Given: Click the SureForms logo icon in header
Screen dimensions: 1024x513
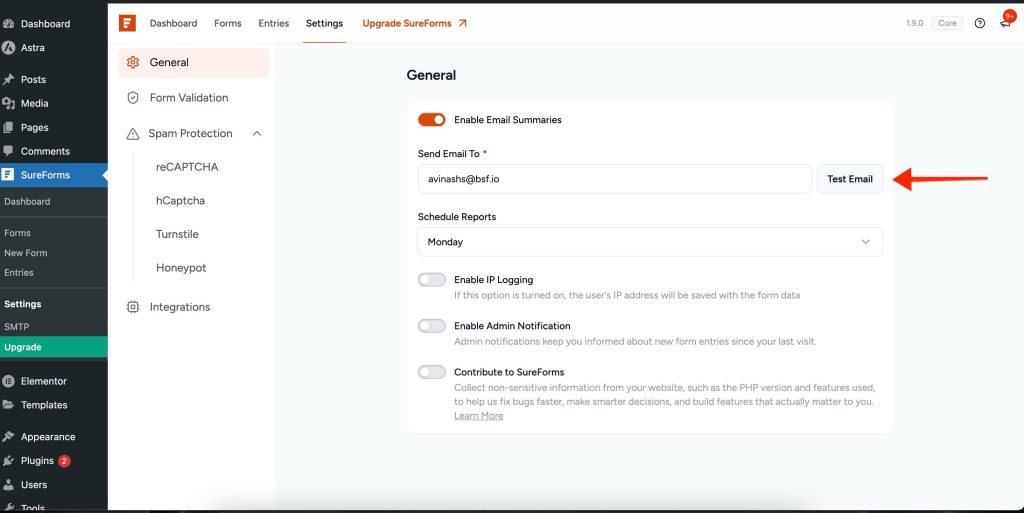Looking at the screenshot, I should click(x=127, y=23).
